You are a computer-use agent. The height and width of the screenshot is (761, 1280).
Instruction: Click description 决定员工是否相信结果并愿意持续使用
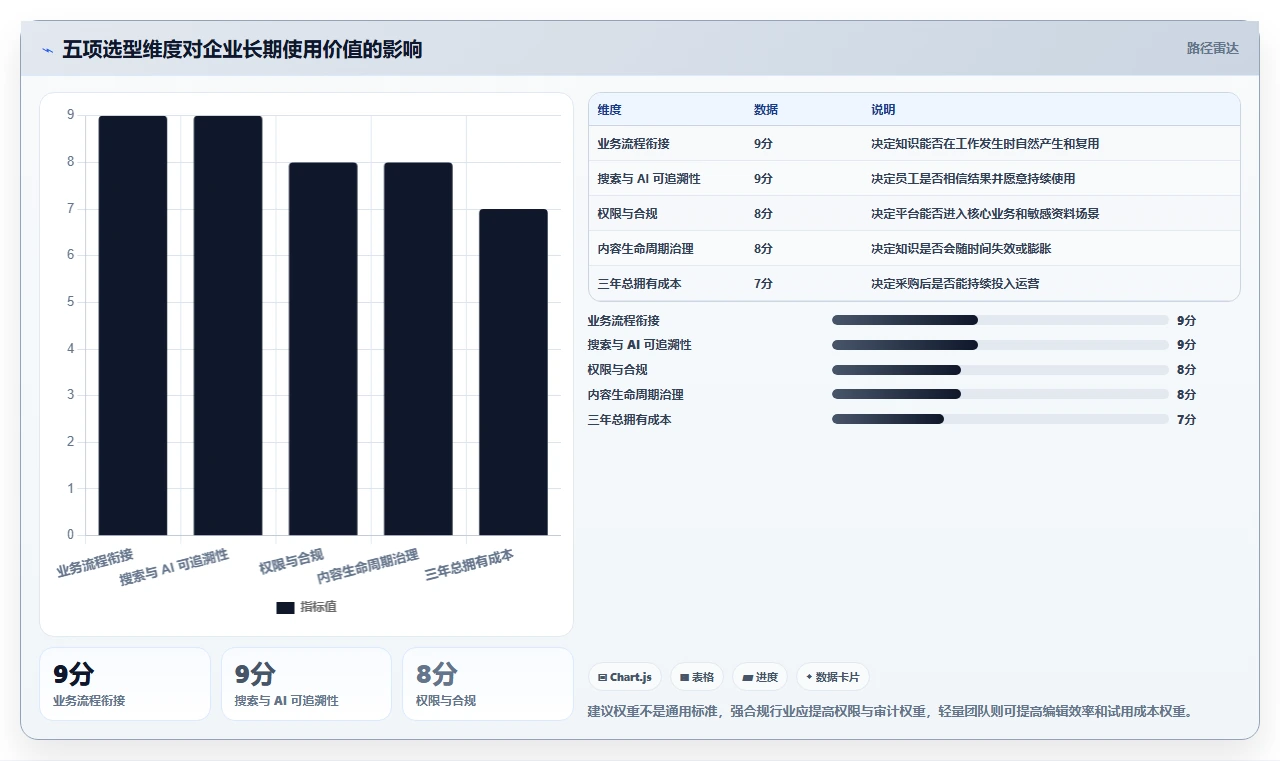click(973, 179)
